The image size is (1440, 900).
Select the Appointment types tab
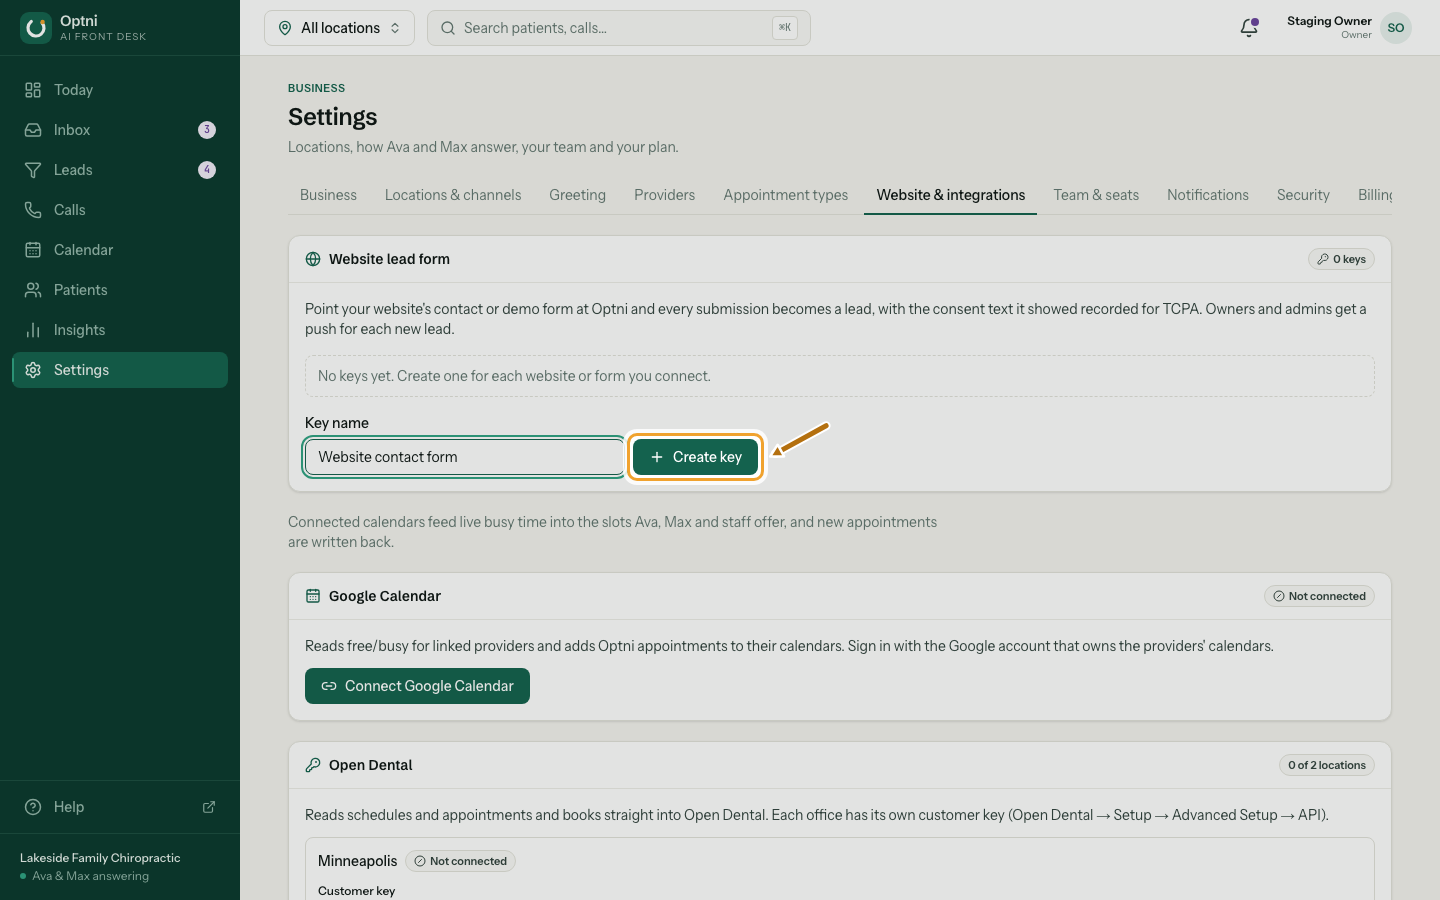[785, 195]
